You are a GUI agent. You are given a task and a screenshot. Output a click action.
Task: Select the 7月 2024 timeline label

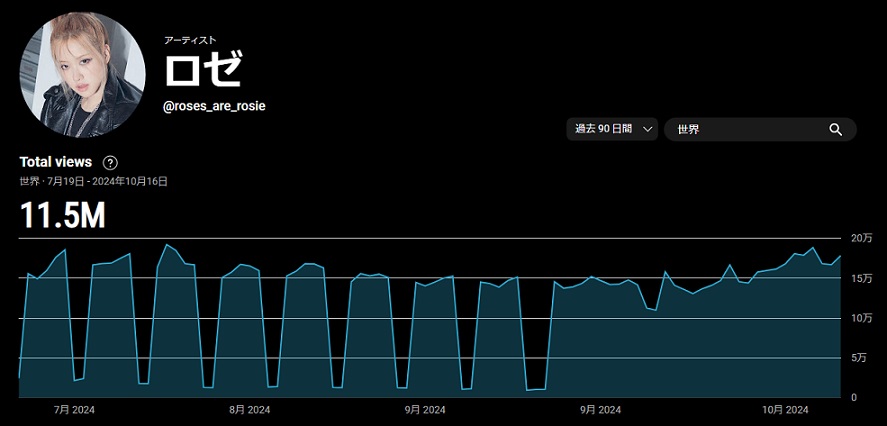[x=75, y=410]
